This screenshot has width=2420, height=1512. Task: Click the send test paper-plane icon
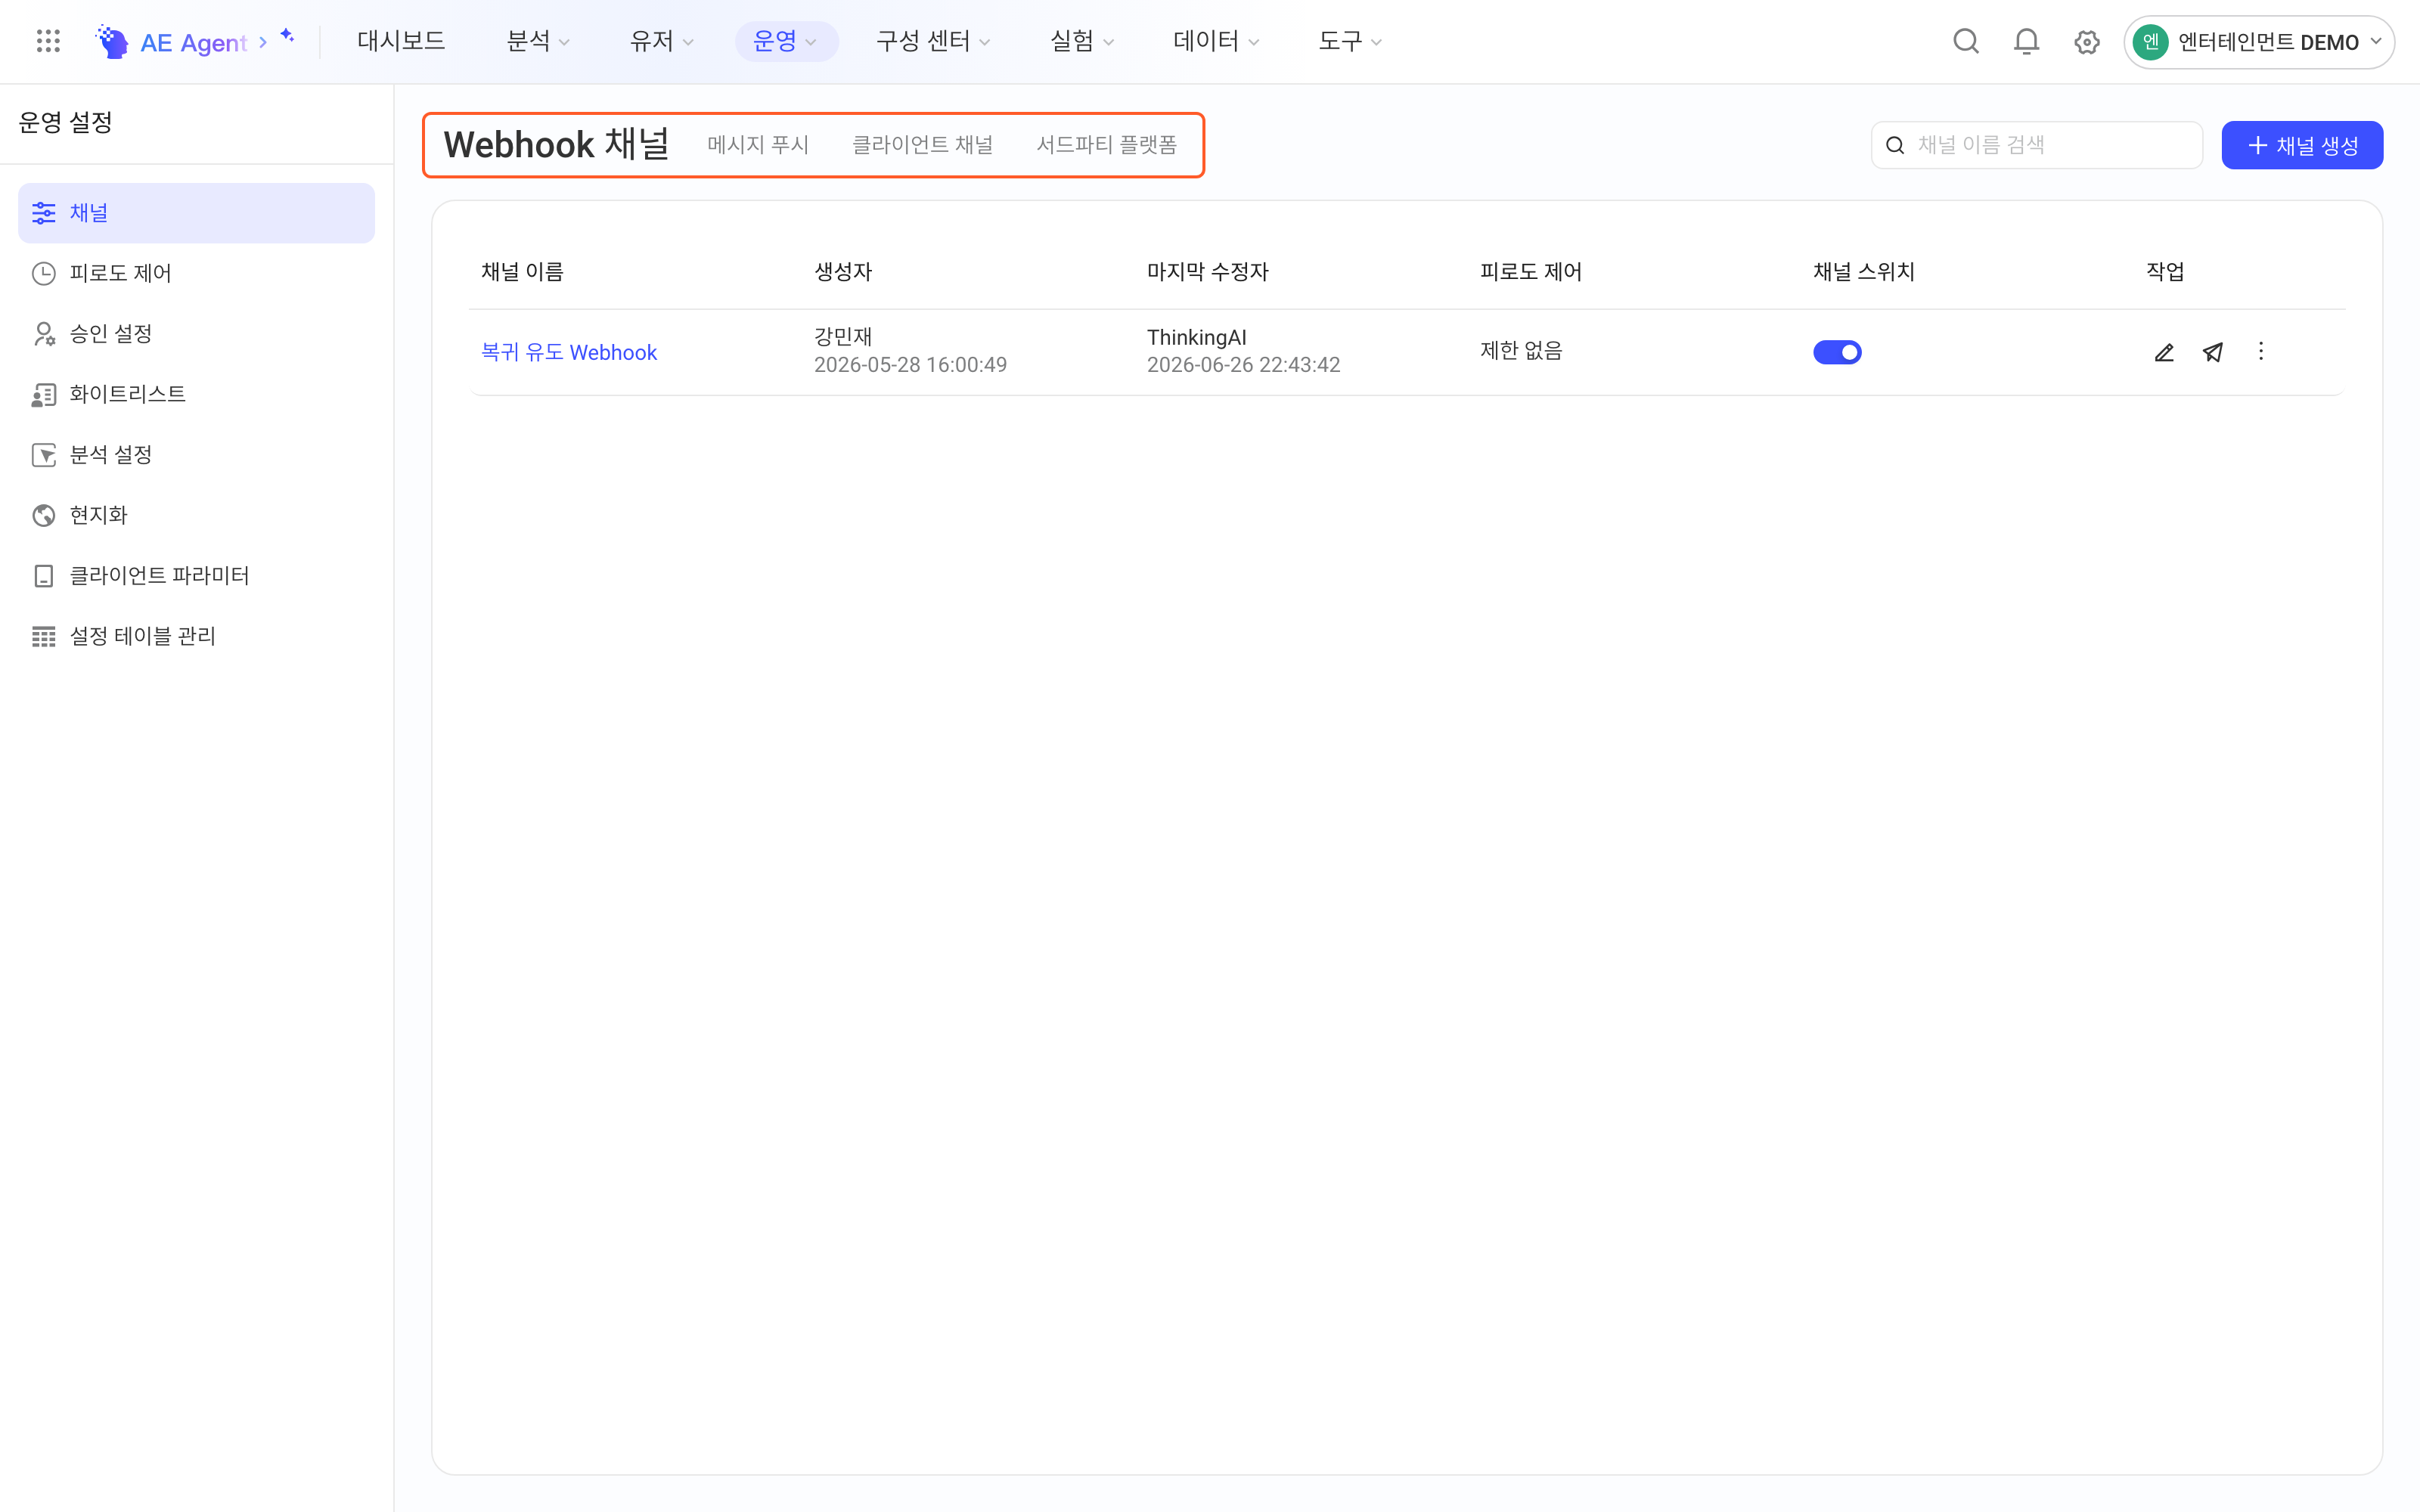[2213, 352]
